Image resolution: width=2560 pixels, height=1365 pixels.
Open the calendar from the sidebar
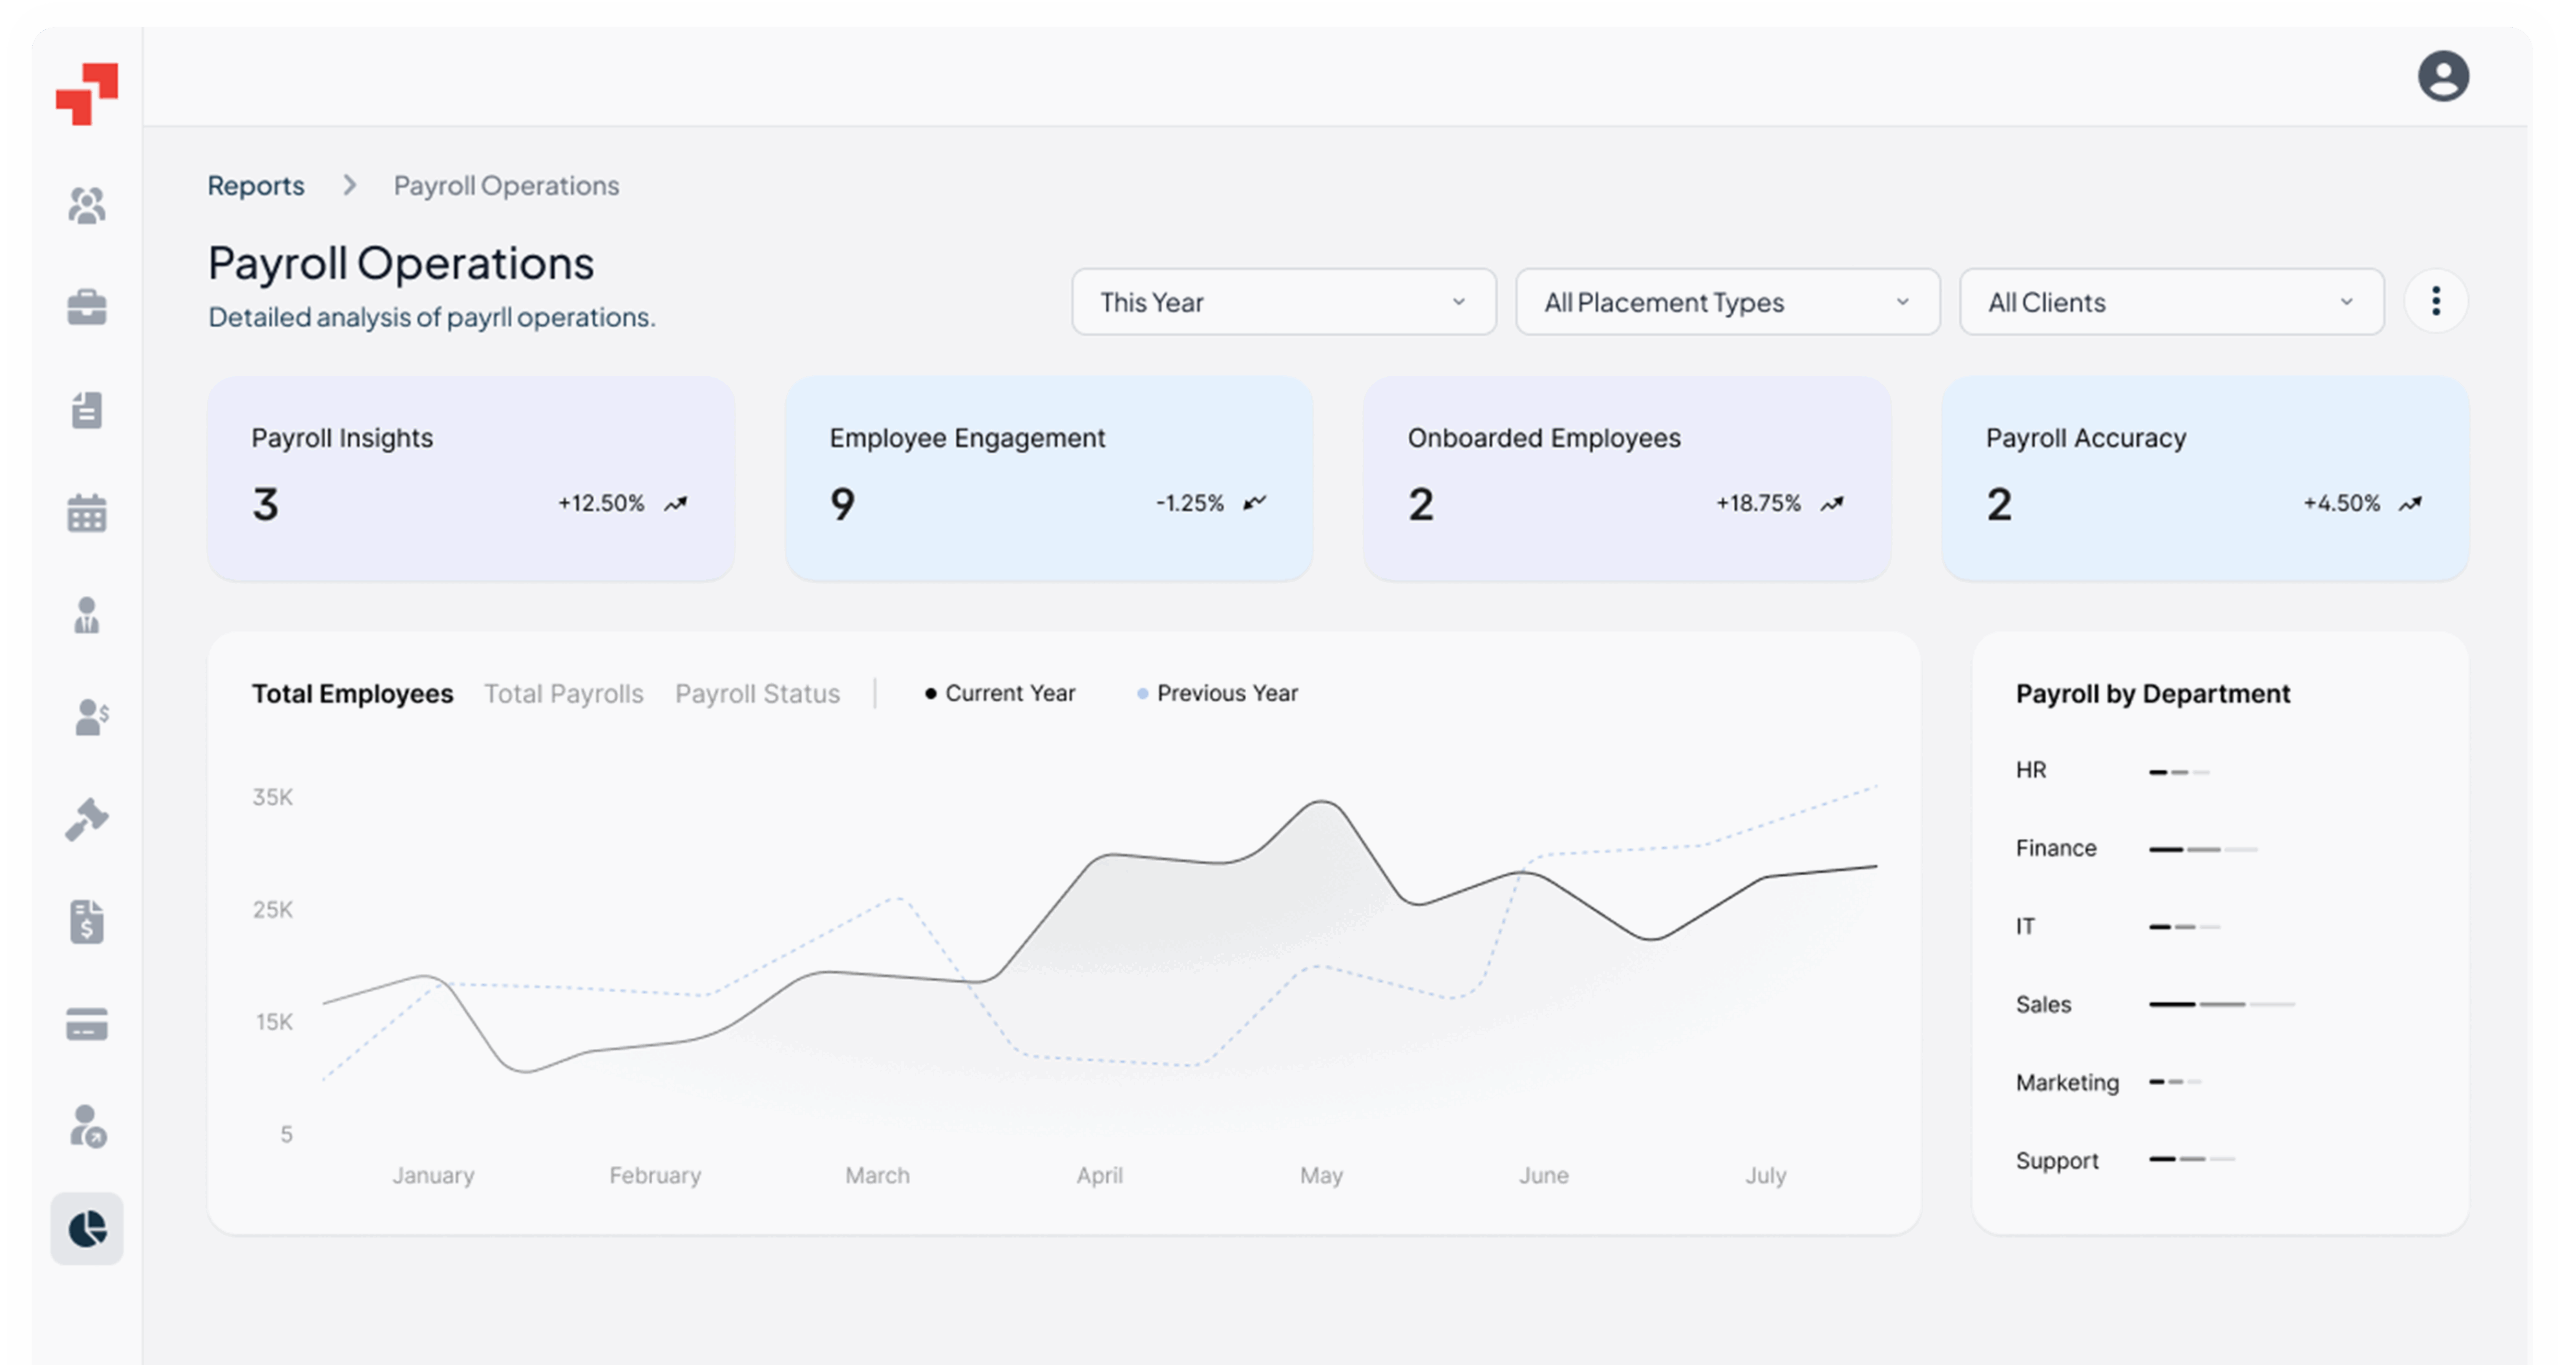point(86,513)
